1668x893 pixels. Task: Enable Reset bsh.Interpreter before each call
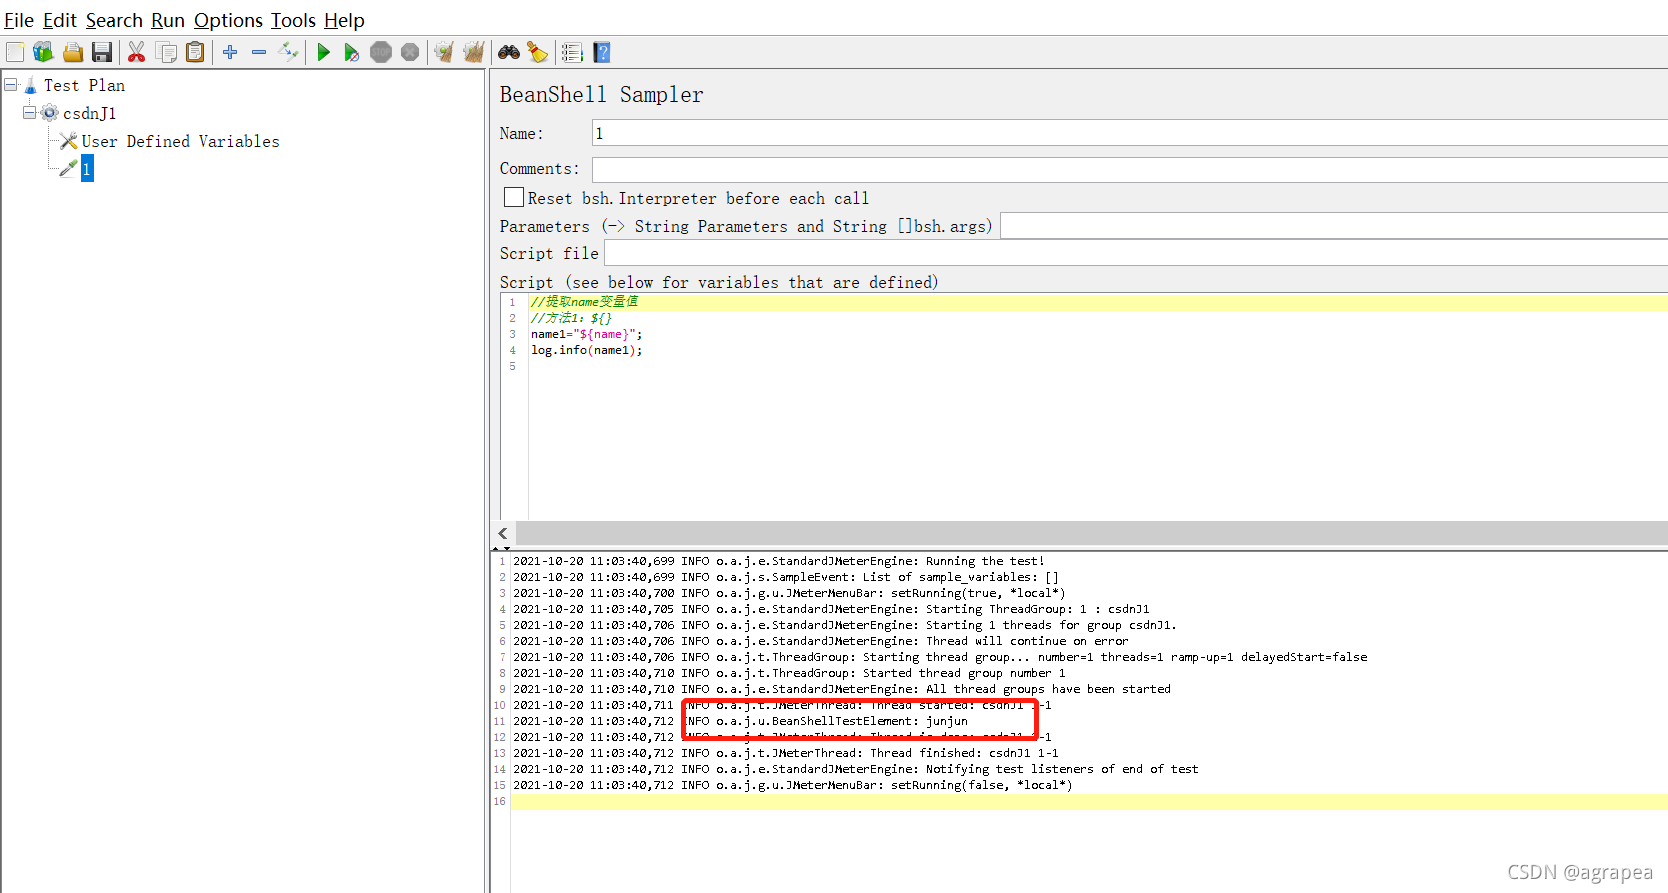514,197
